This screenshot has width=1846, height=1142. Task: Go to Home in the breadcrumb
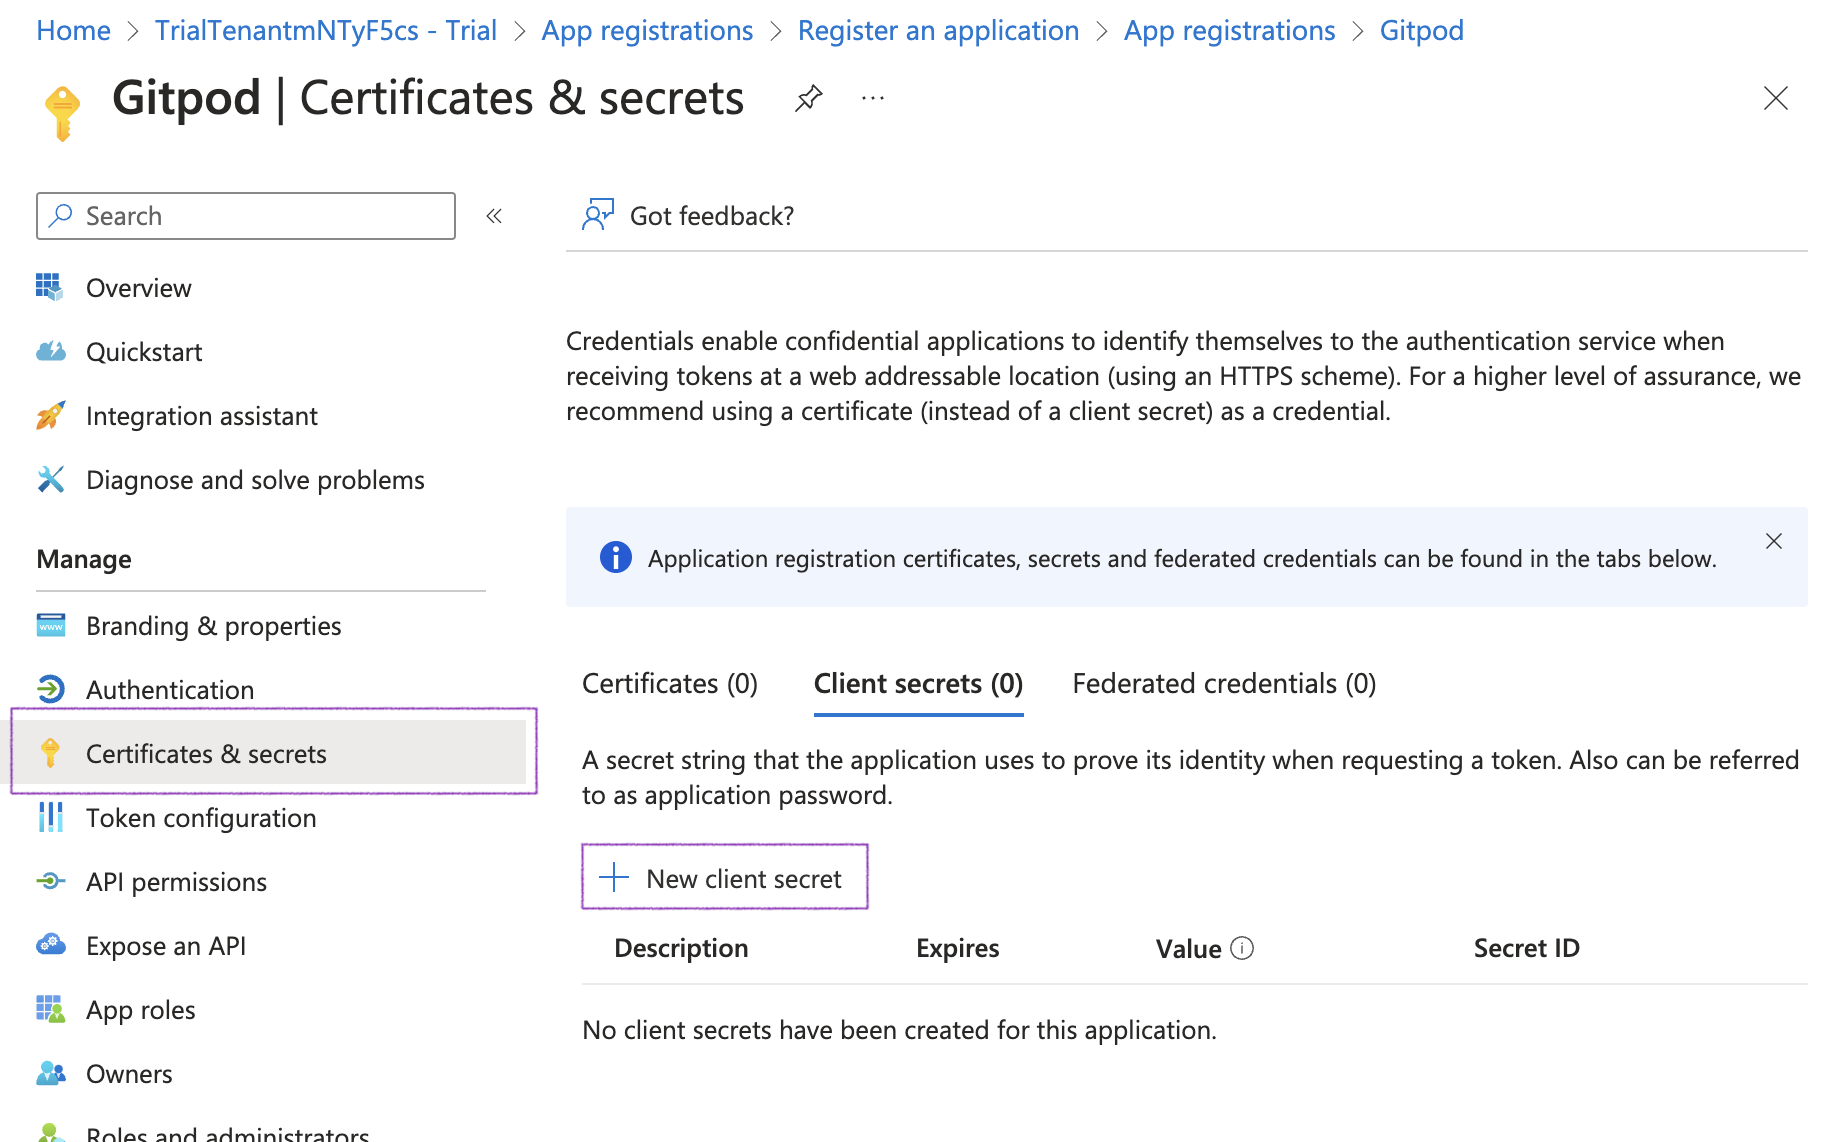click(x=73, y=30)
